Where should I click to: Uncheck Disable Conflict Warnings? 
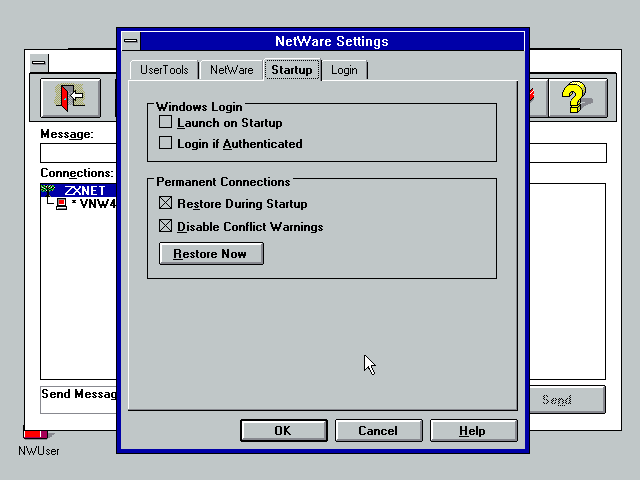165,226
